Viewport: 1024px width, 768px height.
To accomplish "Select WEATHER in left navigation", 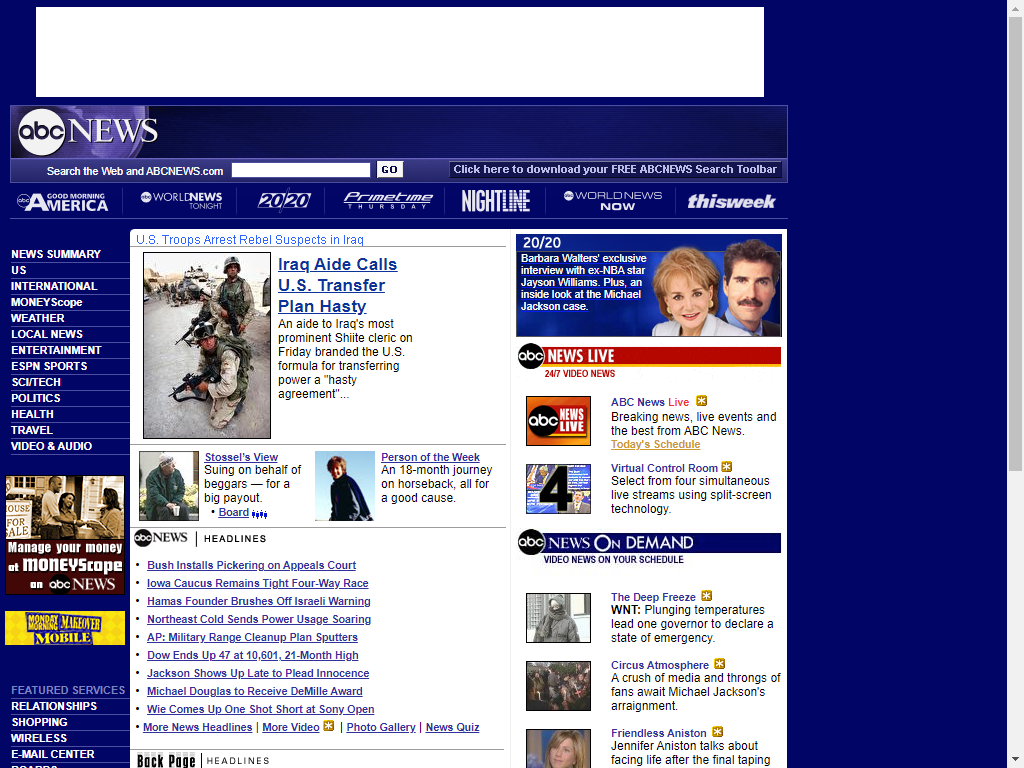I will [38, 318].
